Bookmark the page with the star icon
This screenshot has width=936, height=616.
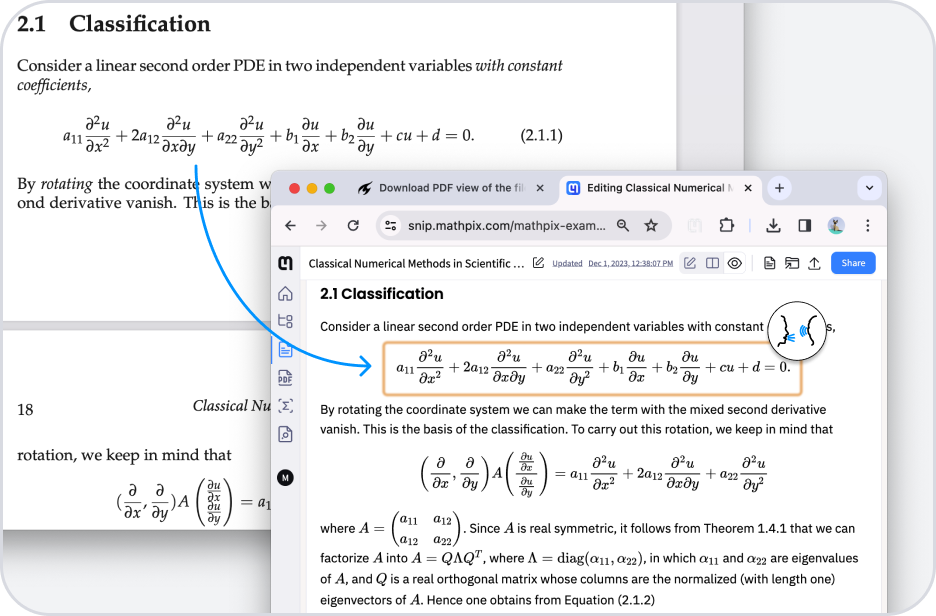coord(651,226)
